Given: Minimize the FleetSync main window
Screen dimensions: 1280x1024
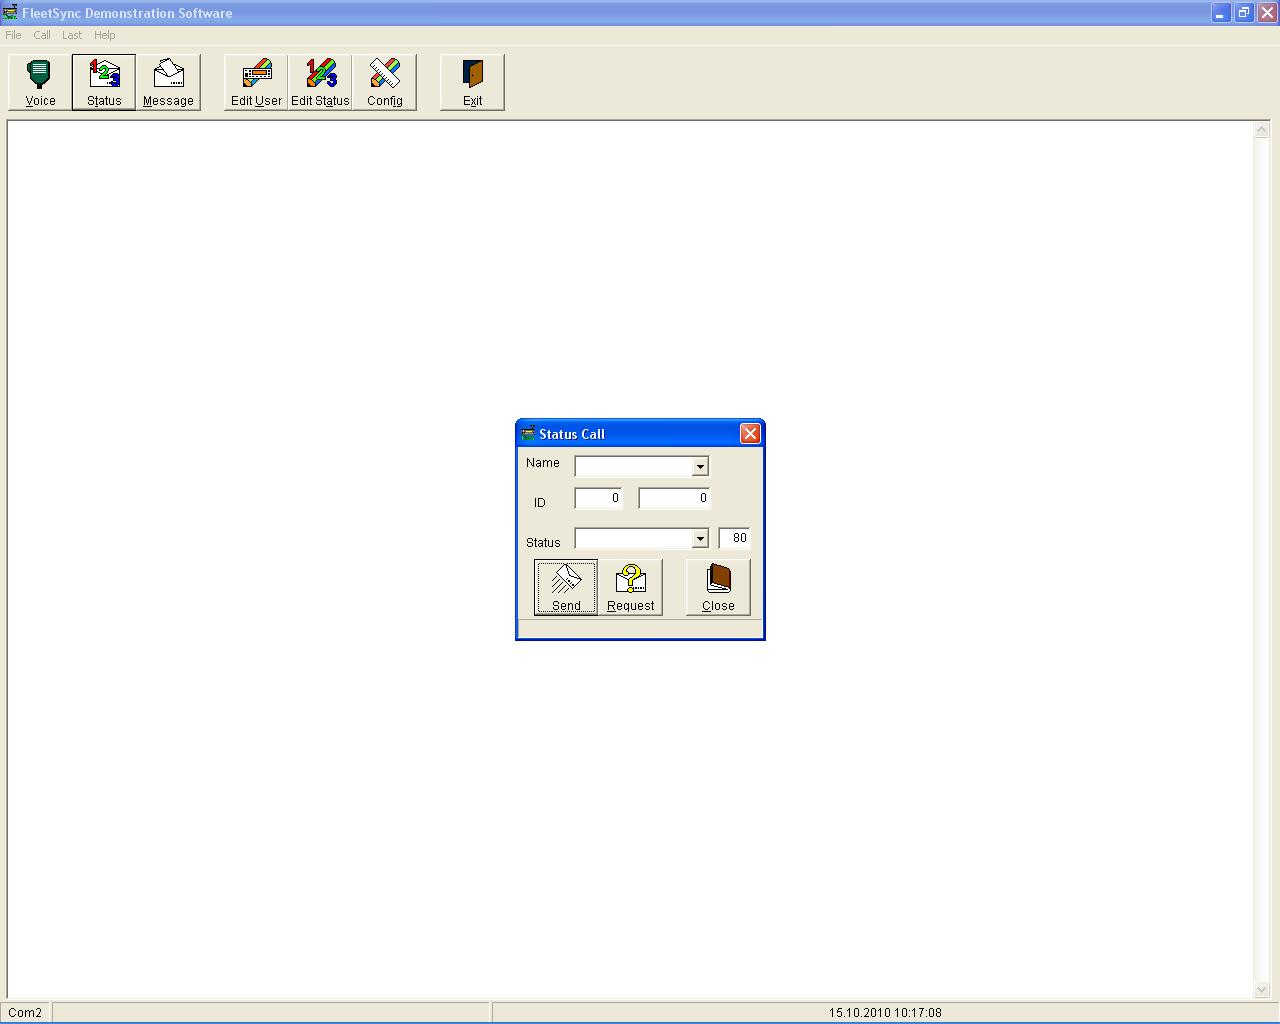Looking at the screenshot, I should pyautogui.click(x=1221, y=13).
